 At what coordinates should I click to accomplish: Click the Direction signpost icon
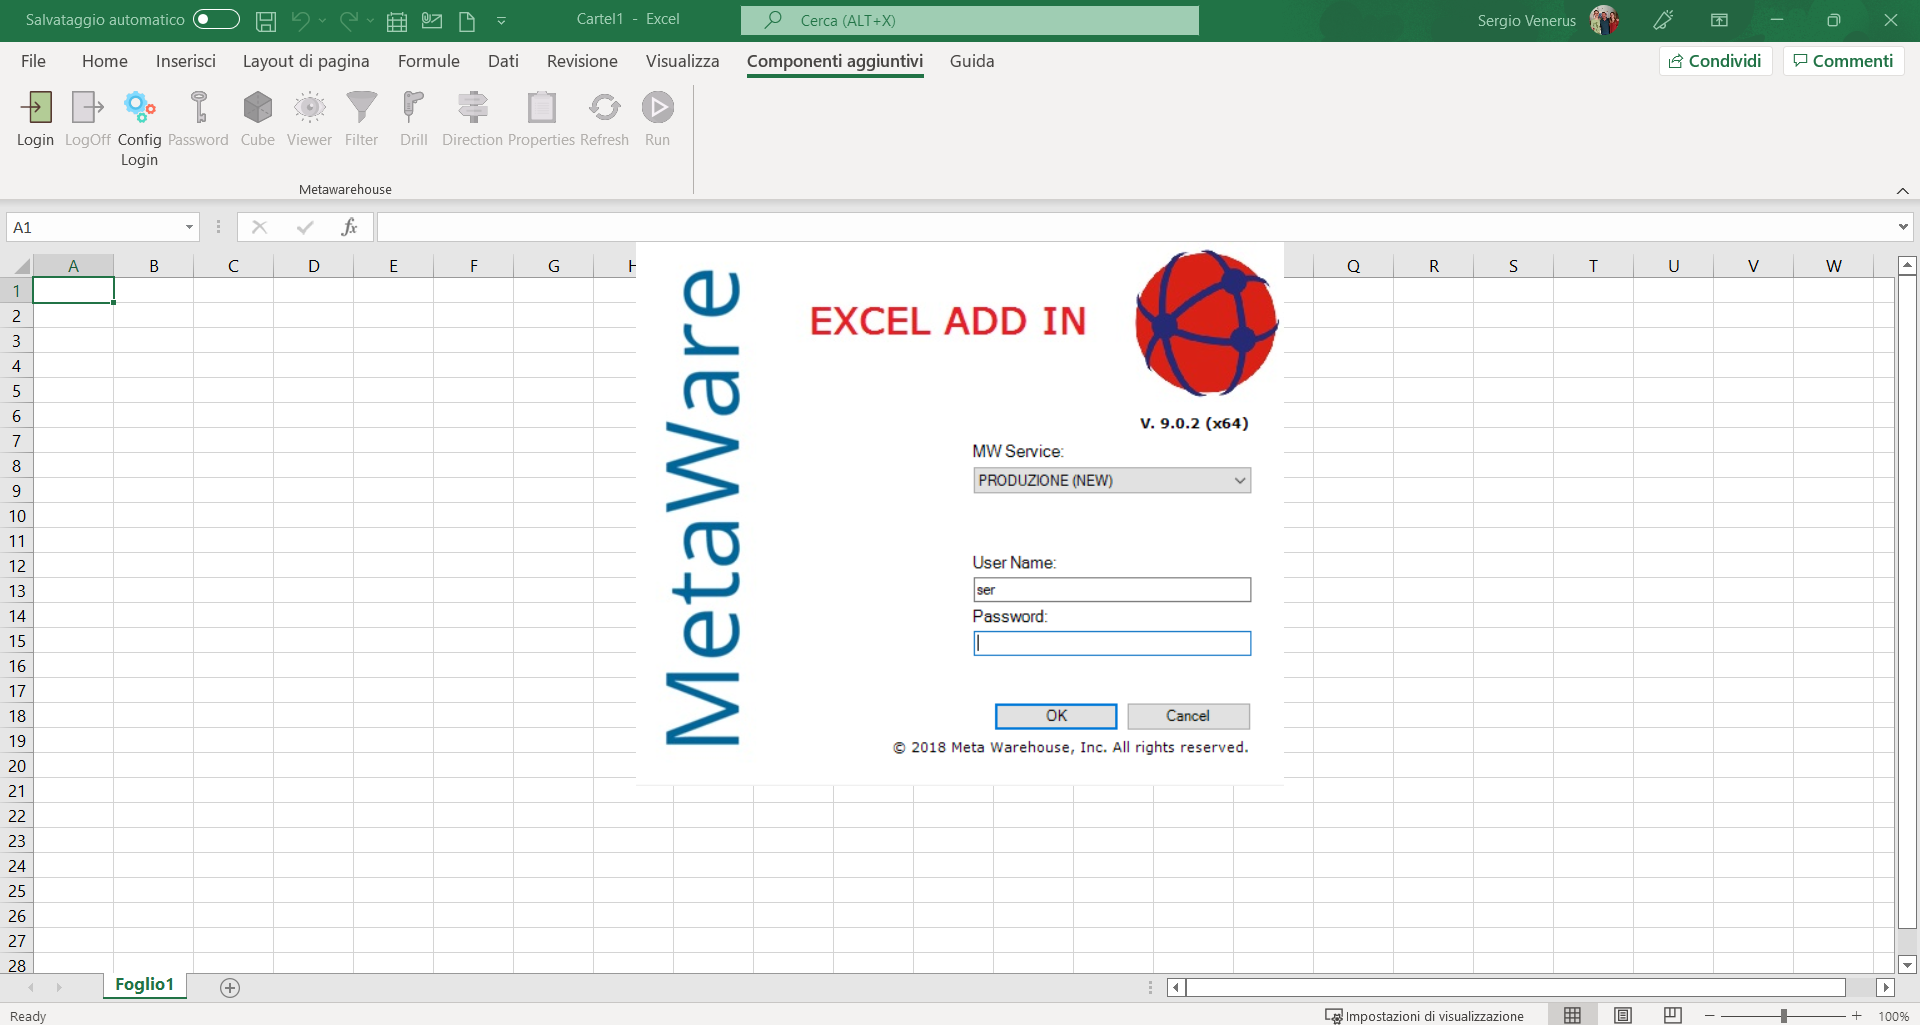pyautogui.click(x=472, y=107)
